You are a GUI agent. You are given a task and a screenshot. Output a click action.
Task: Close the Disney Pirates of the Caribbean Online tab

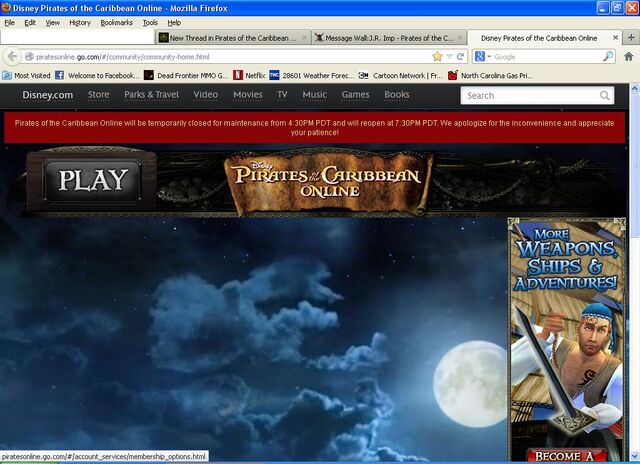coord(615,38)
